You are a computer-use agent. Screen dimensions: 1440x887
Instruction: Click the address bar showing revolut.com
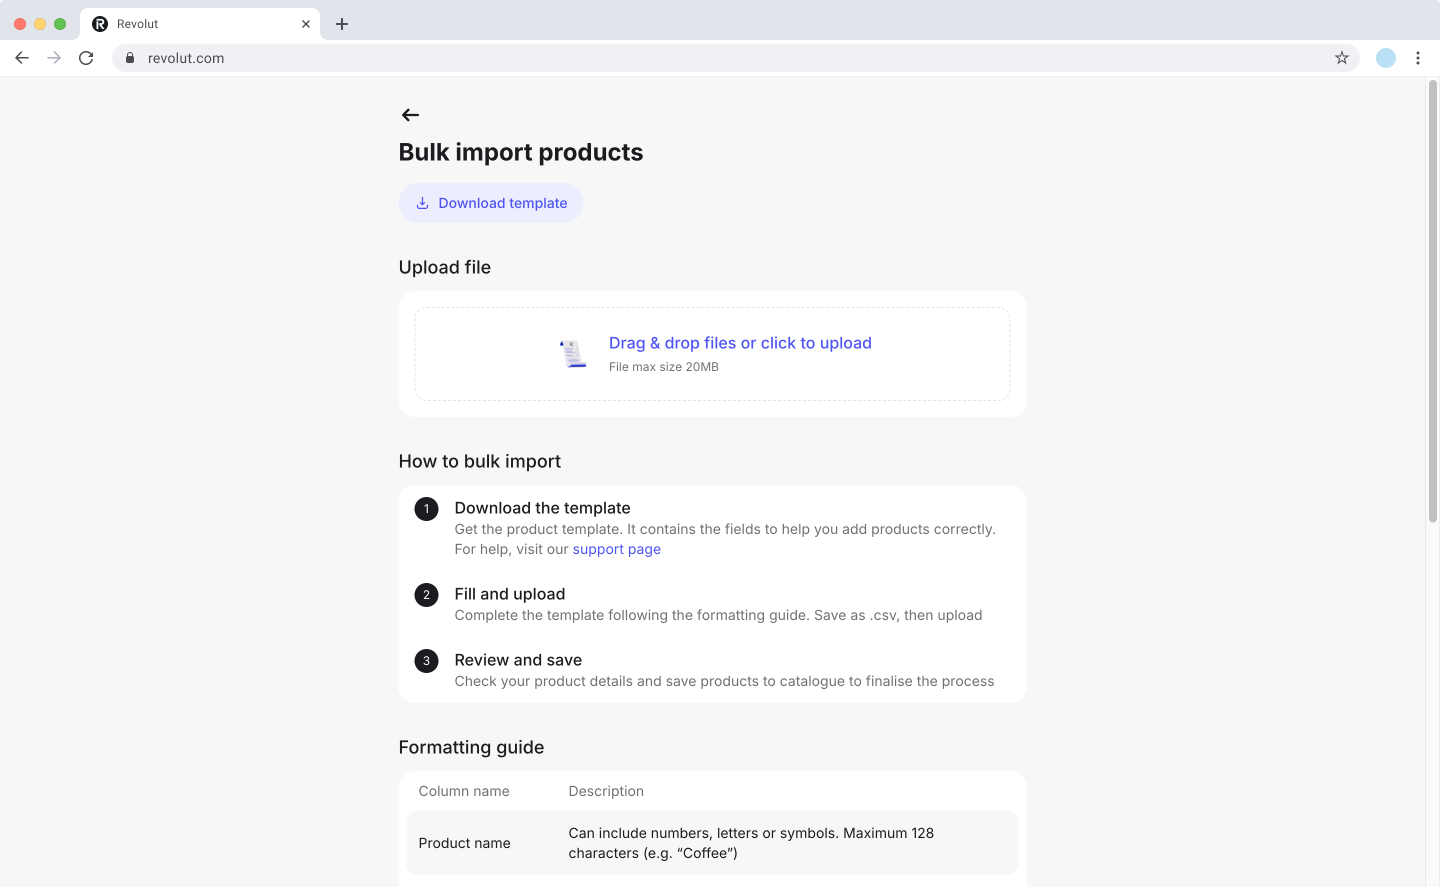700,58
